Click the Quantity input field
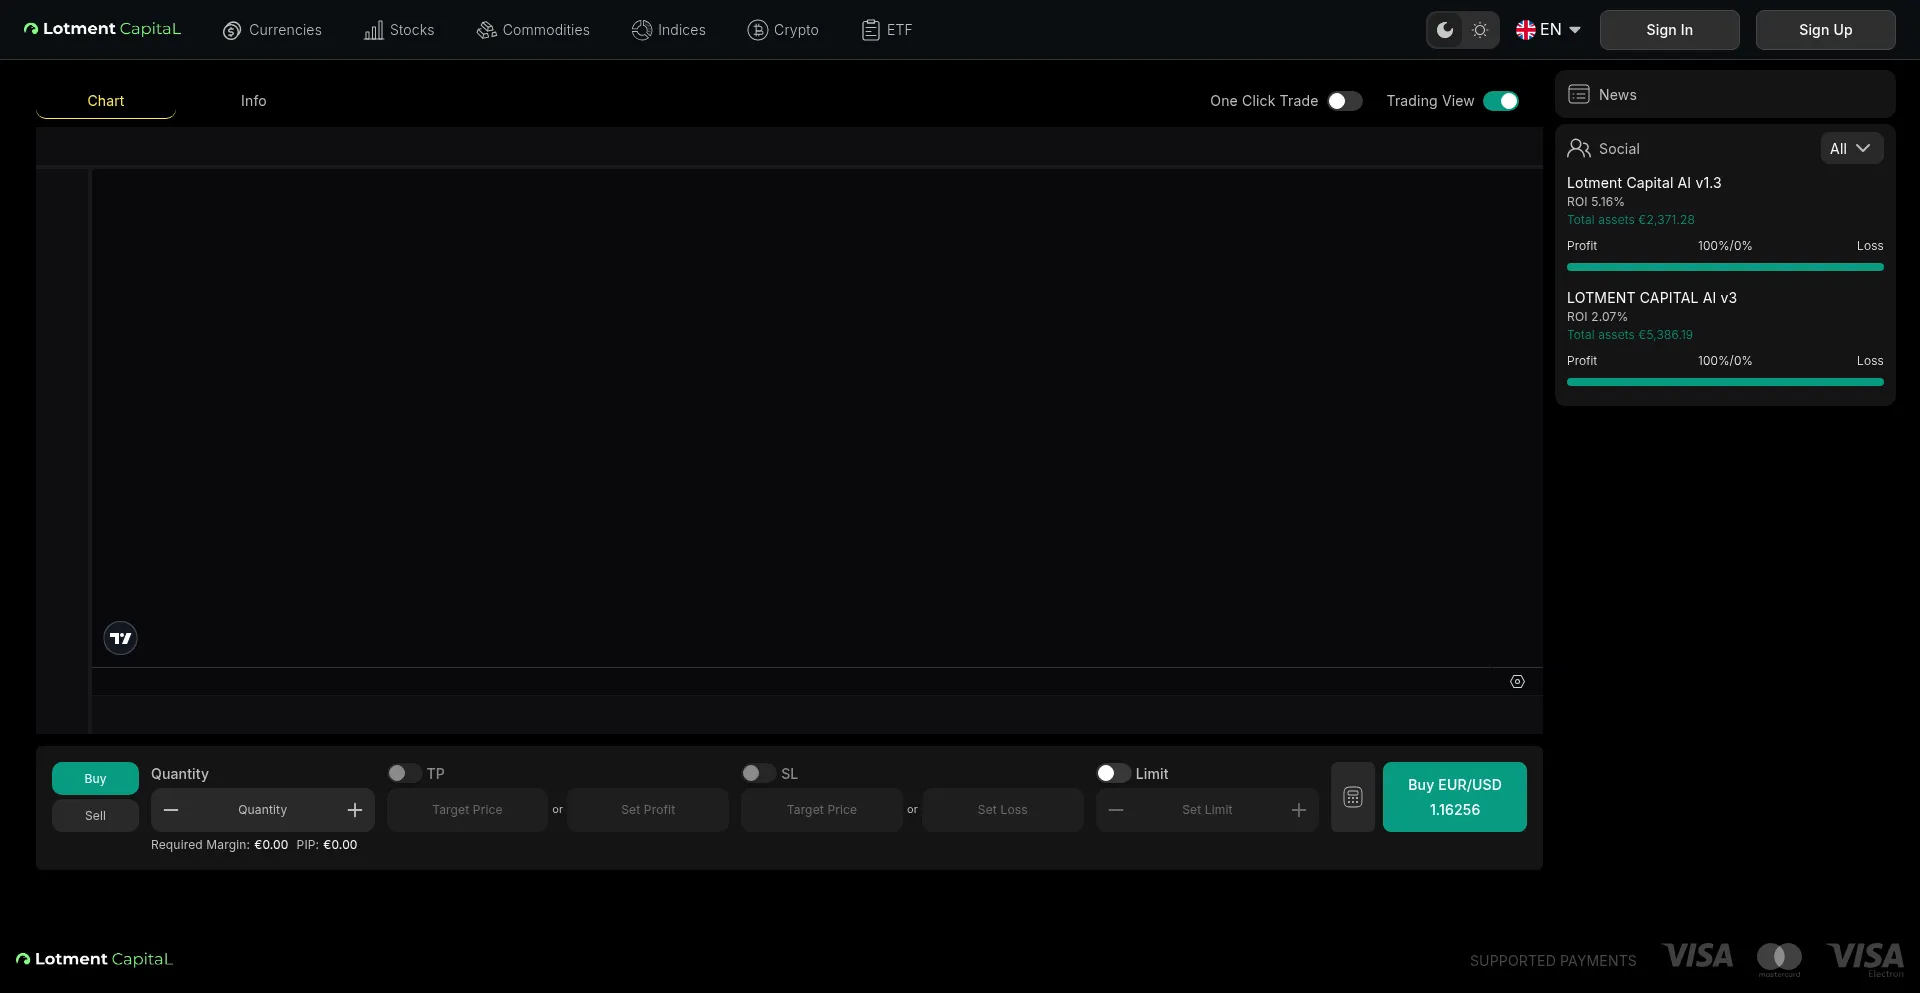Viewport: 1920px width, 993px height. [x=263, y=809]
